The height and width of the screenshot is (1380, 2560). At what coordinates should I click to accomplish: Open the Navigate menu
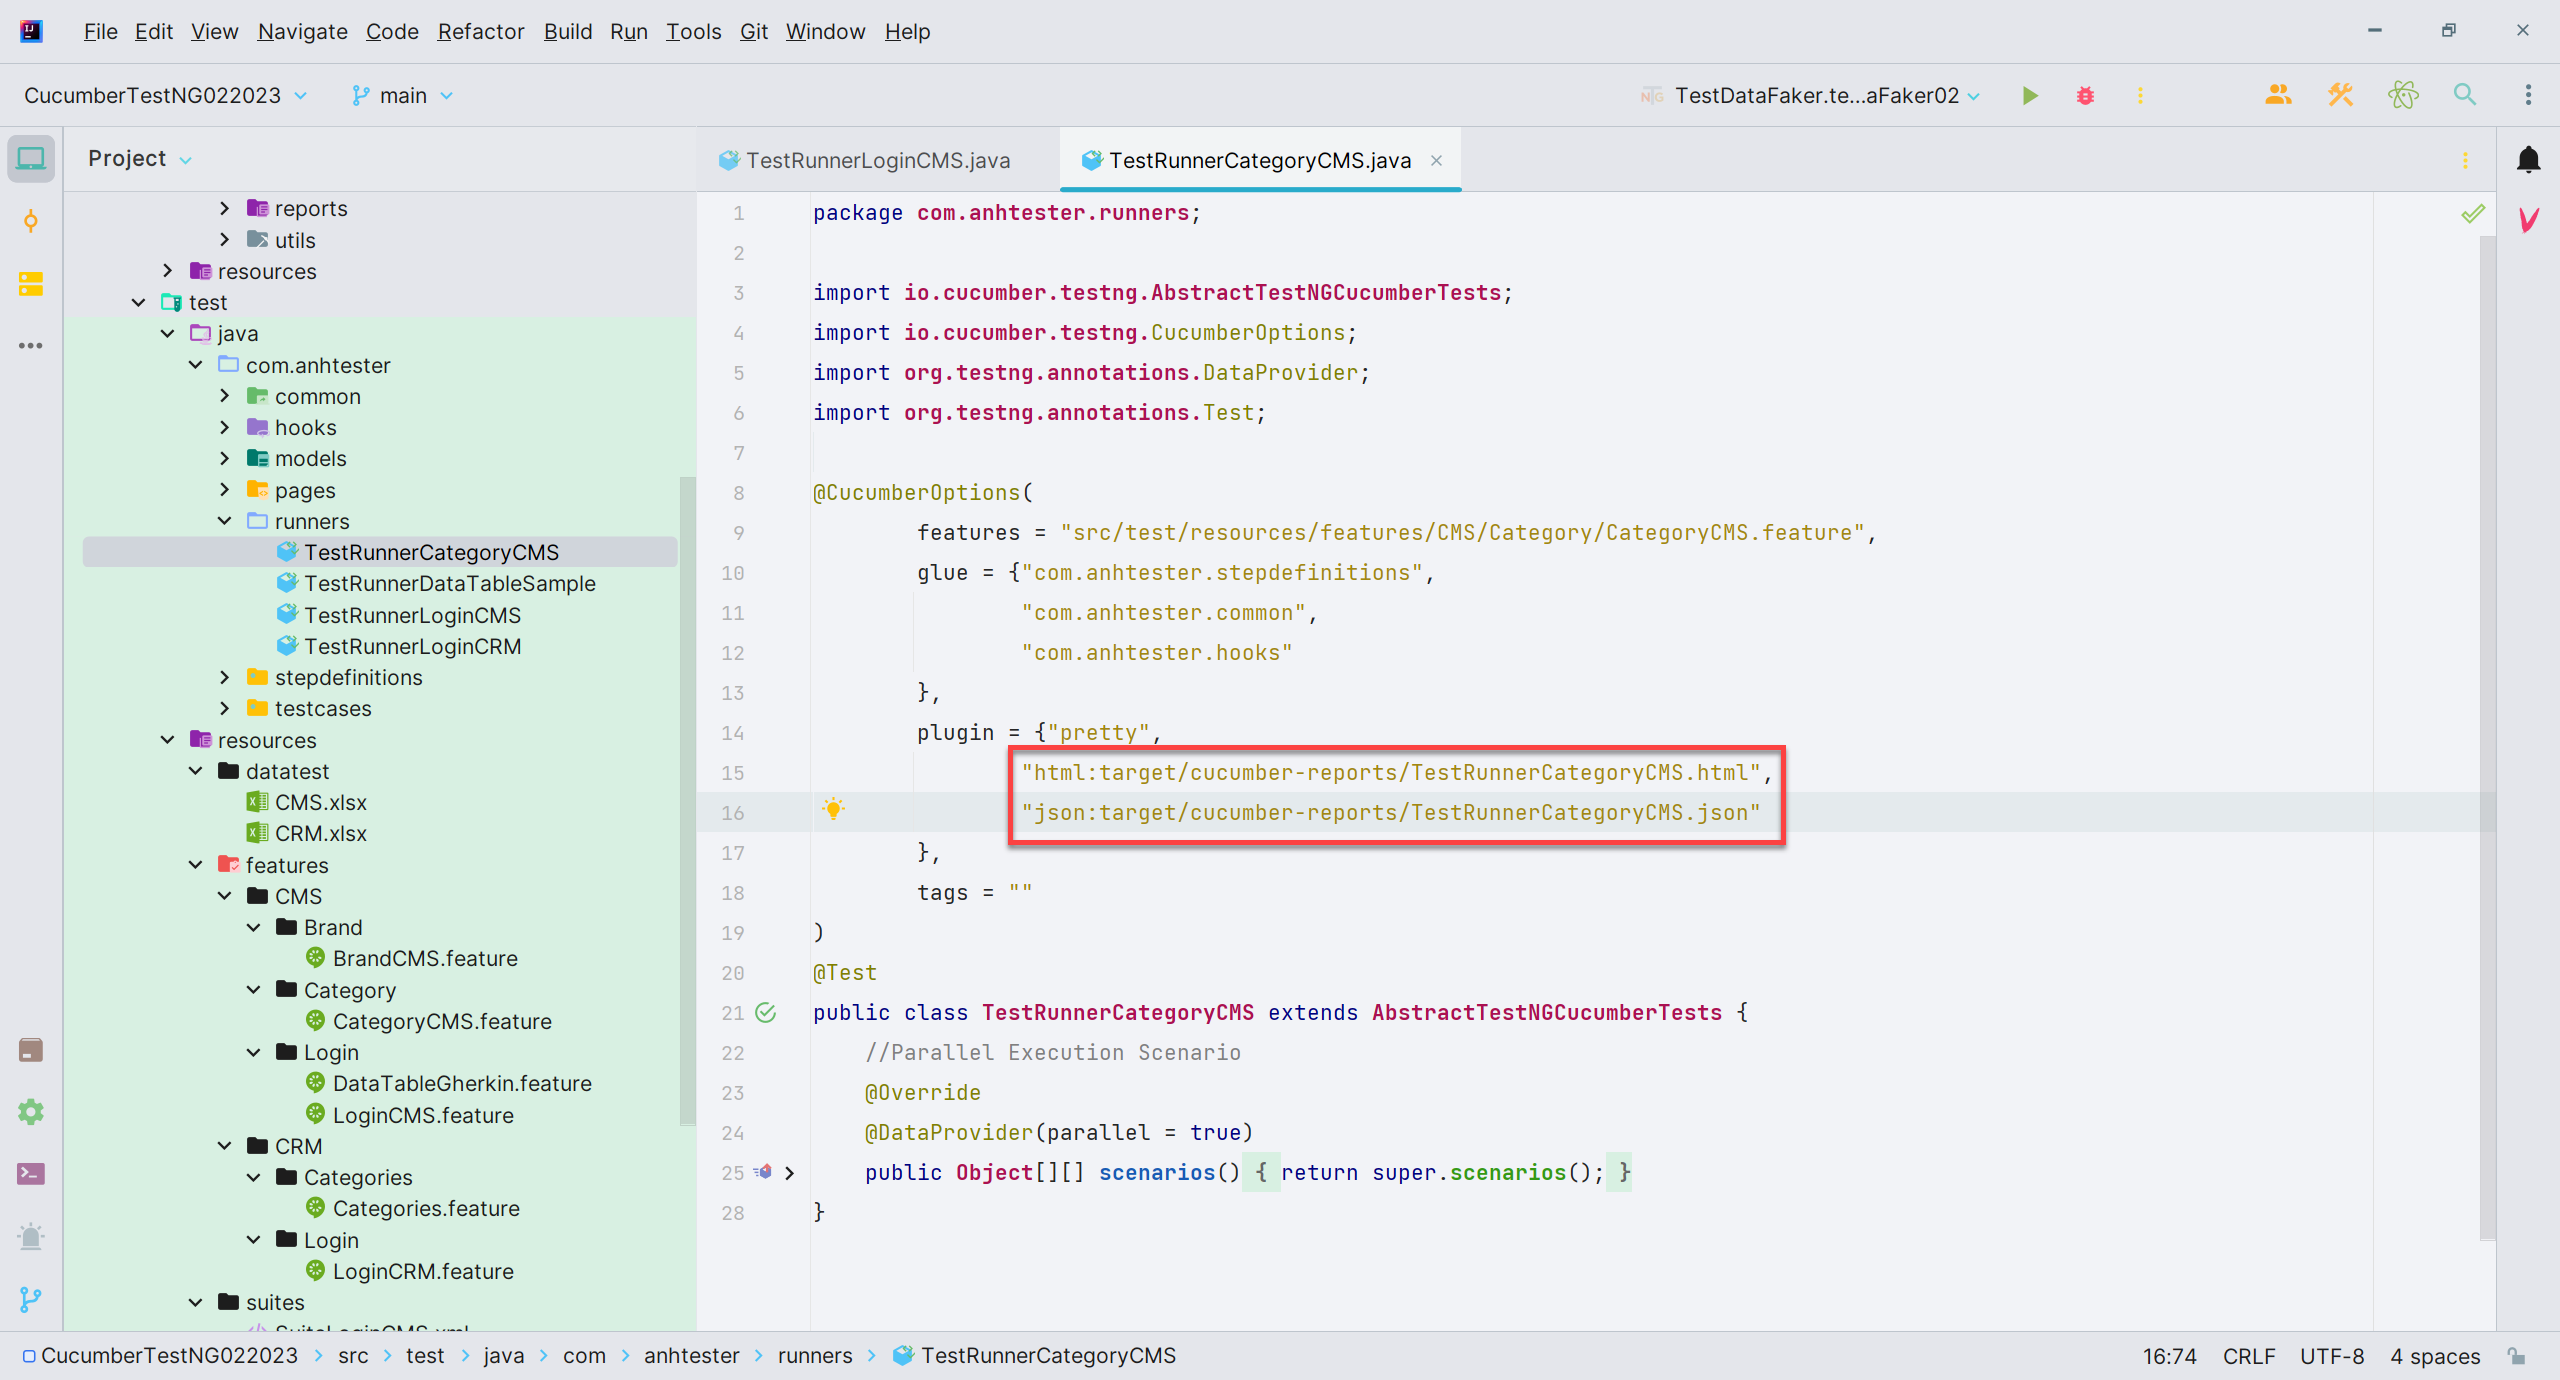click(302, 31)
